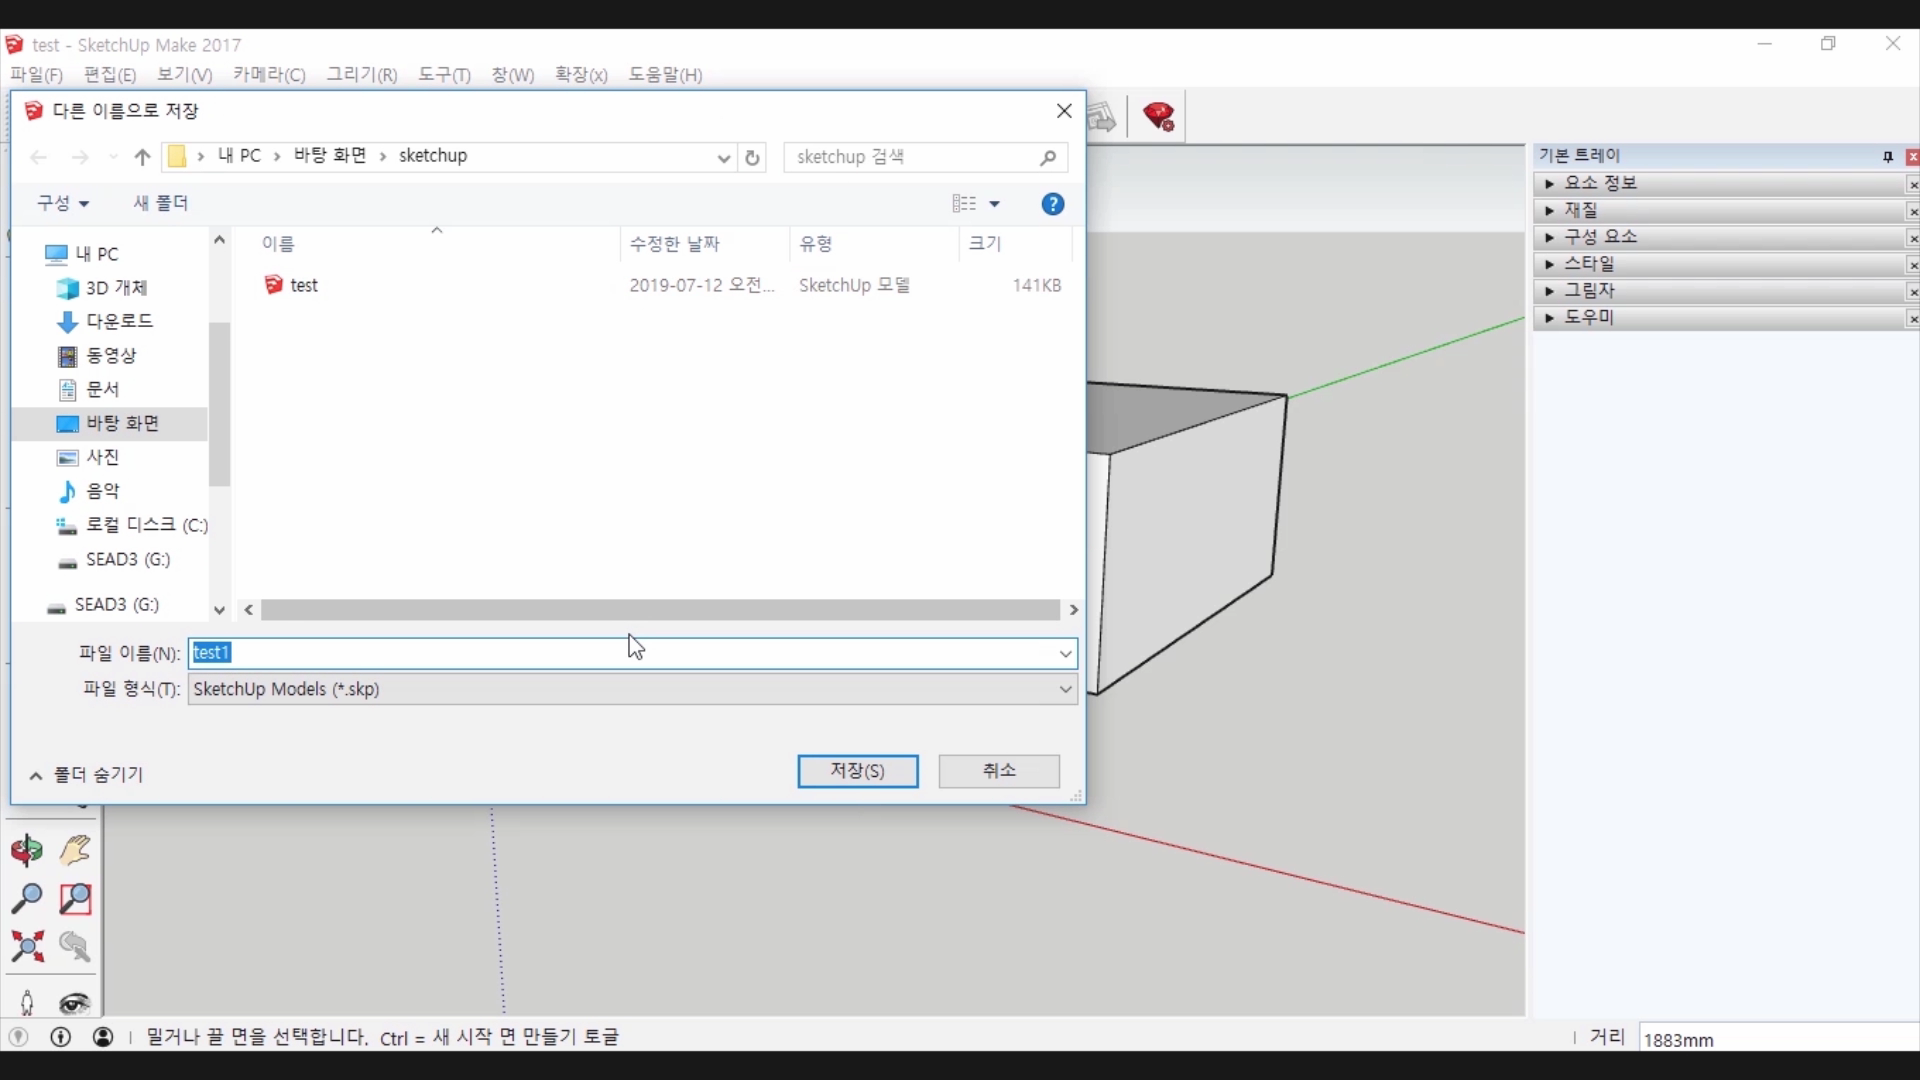This screenshot has width=1920, height=1080.
Task: Click the help question mark icon
Action: click(1052, 204)
